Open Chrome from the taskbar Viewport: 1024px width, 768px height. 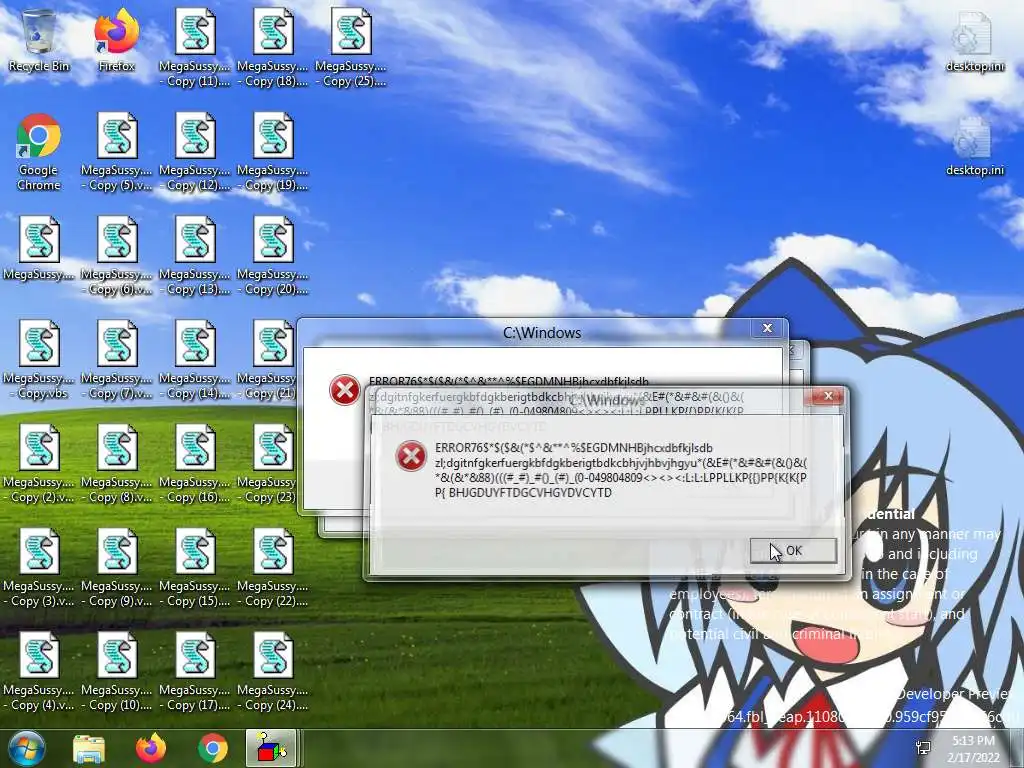tap(213, 748)
